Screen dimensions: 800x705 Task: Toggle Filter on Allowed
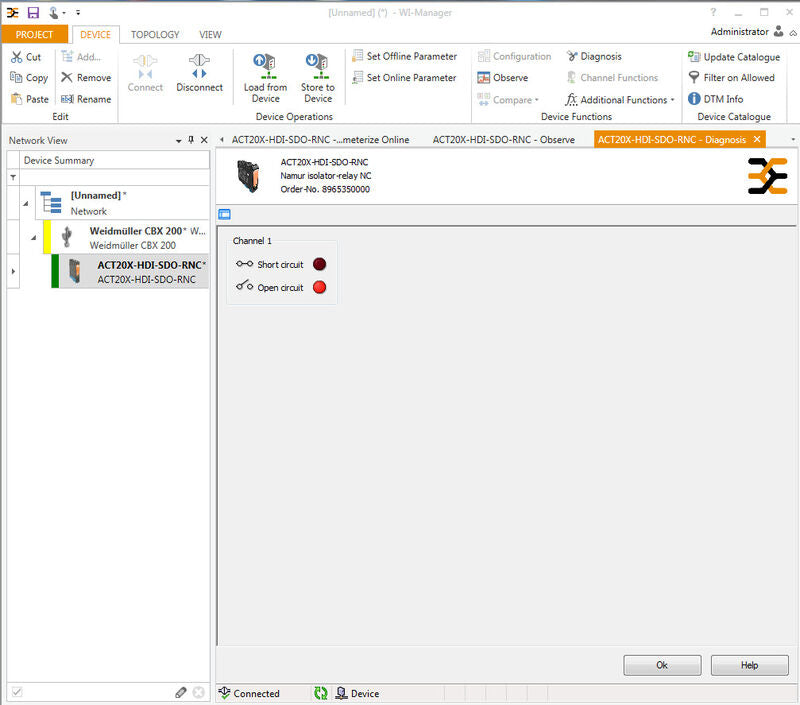(x=731, y=78)
